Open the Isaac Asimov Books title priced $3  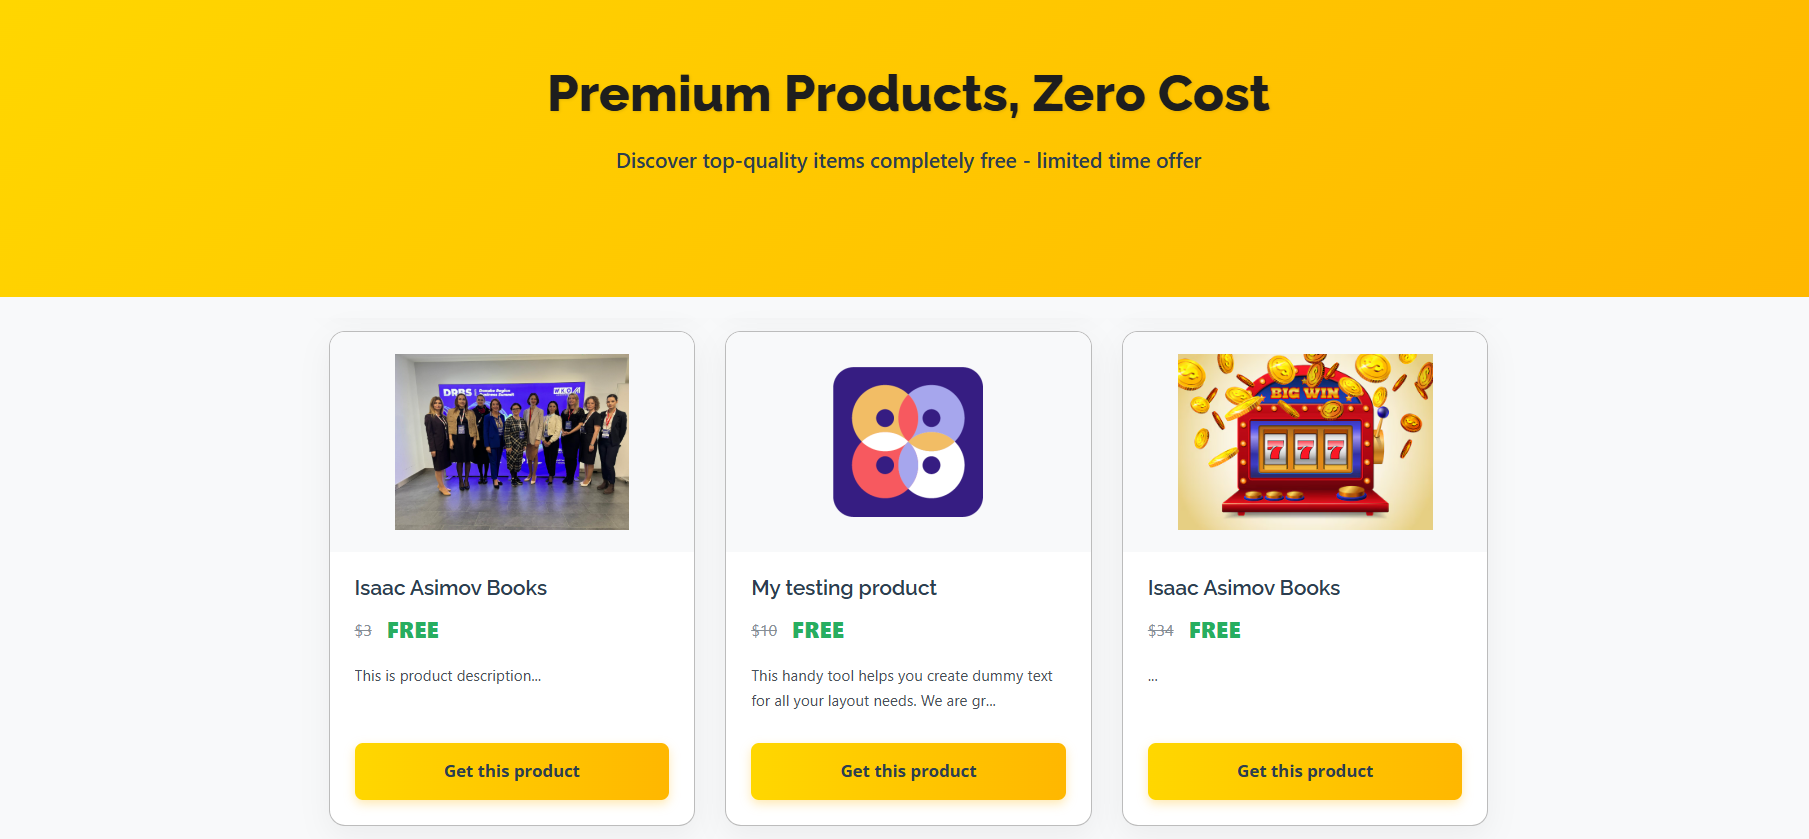[450, 588]
